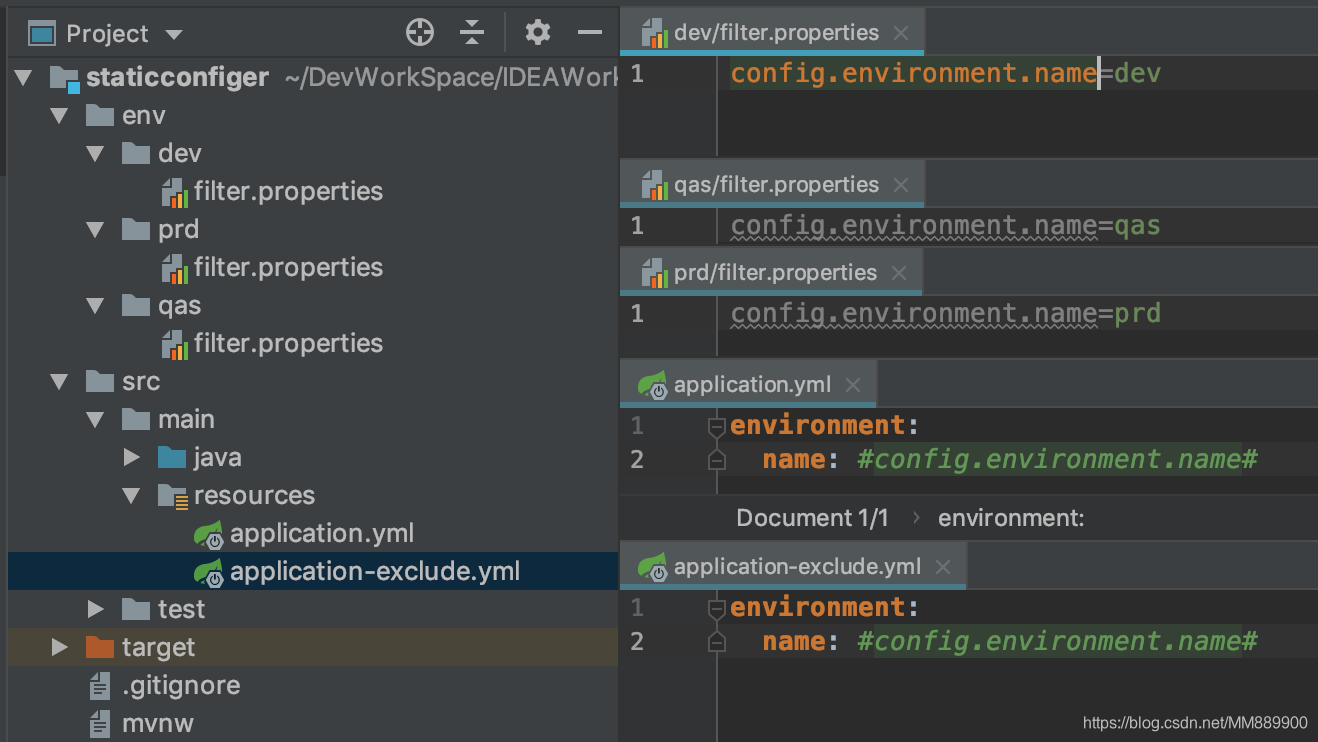Viewport: 1318px width, 742px height.
Task: Select filter.properties under prd folder
Action: click(x=288, y=267)
